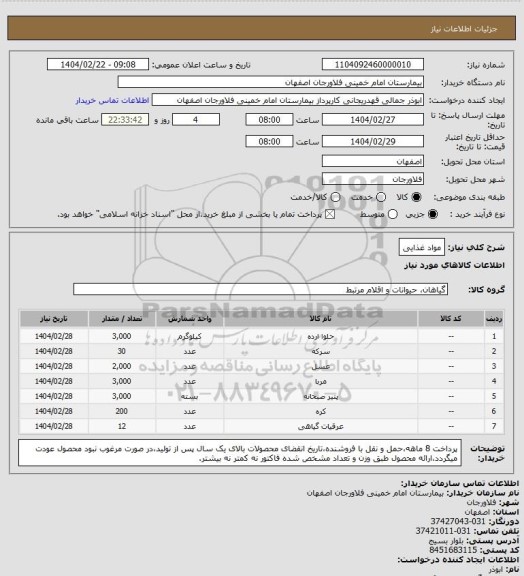This screenshot has height=576, width=524.
Task: Click the delivery province field اصفهان
Action: point(373,161)
